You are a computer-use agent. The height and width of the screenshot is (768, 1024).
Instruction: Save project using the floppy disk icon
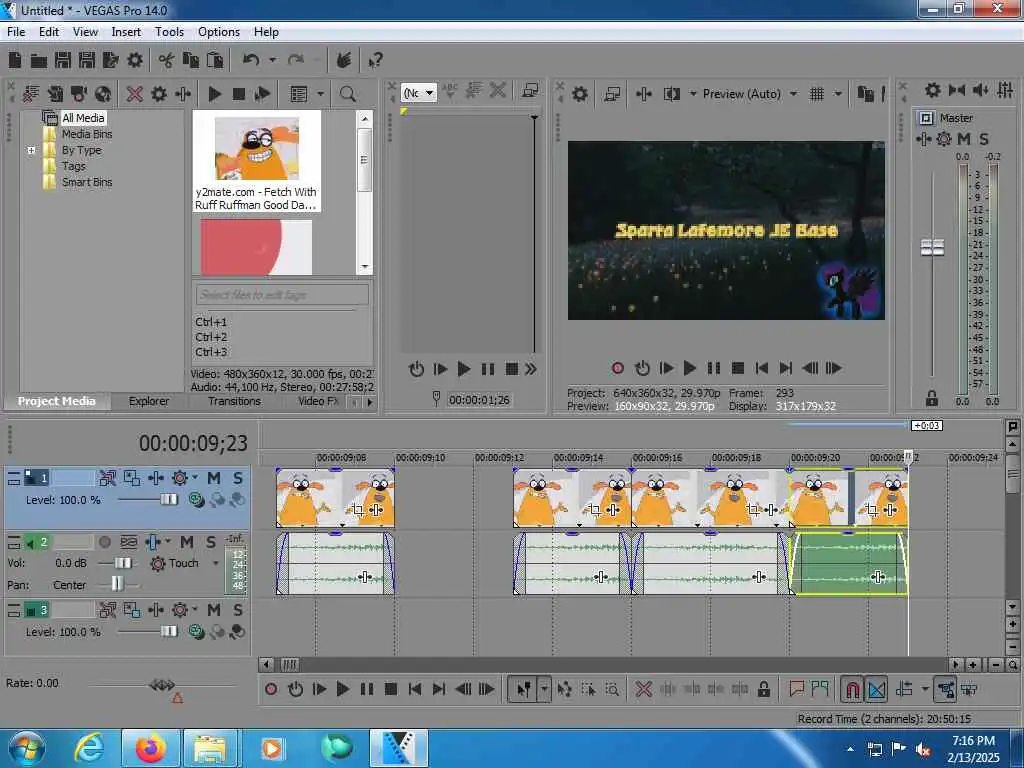tap(63, 61)
